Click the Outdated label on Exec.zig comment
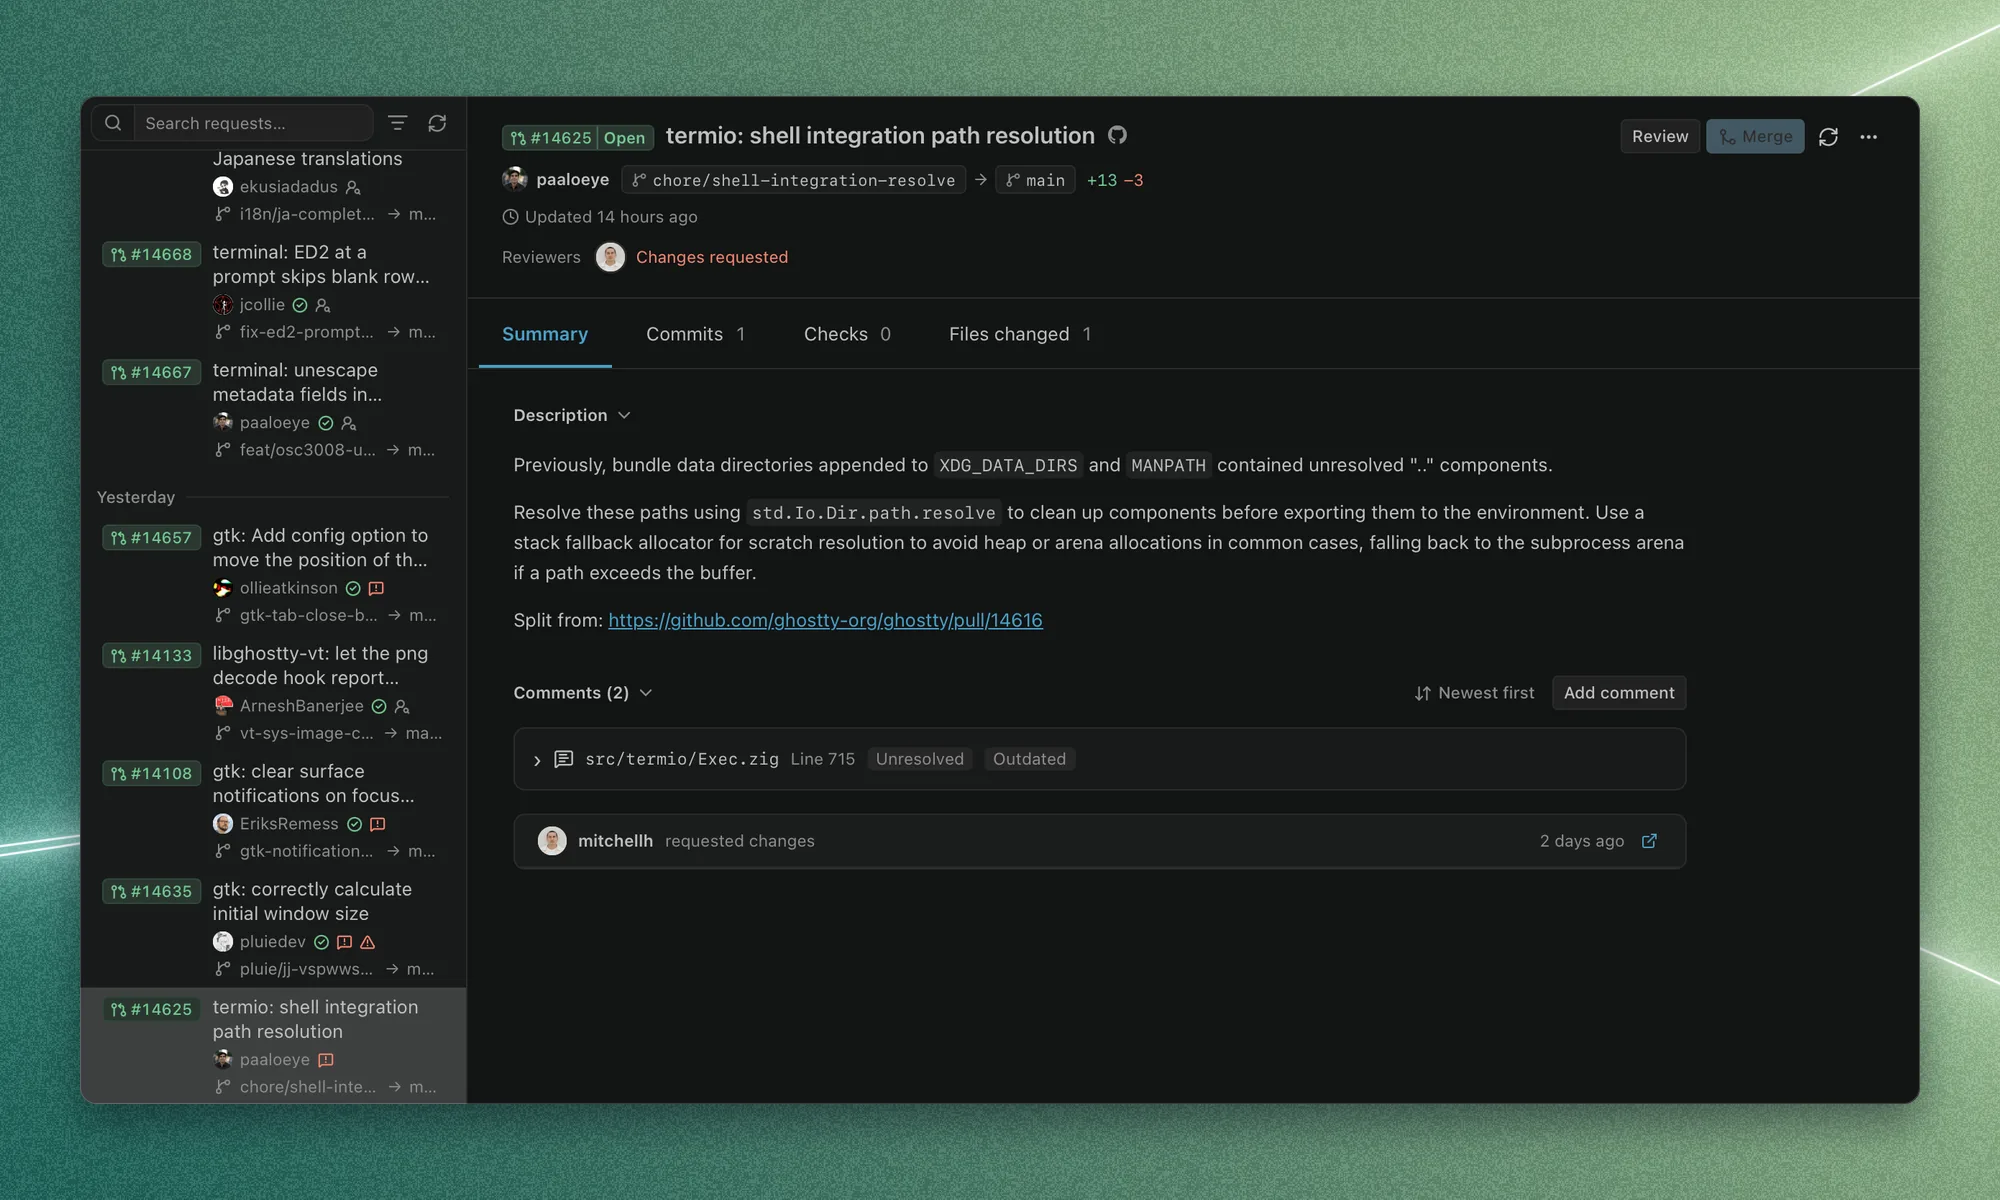The image size is (2000, 1200). [1029, 759]
